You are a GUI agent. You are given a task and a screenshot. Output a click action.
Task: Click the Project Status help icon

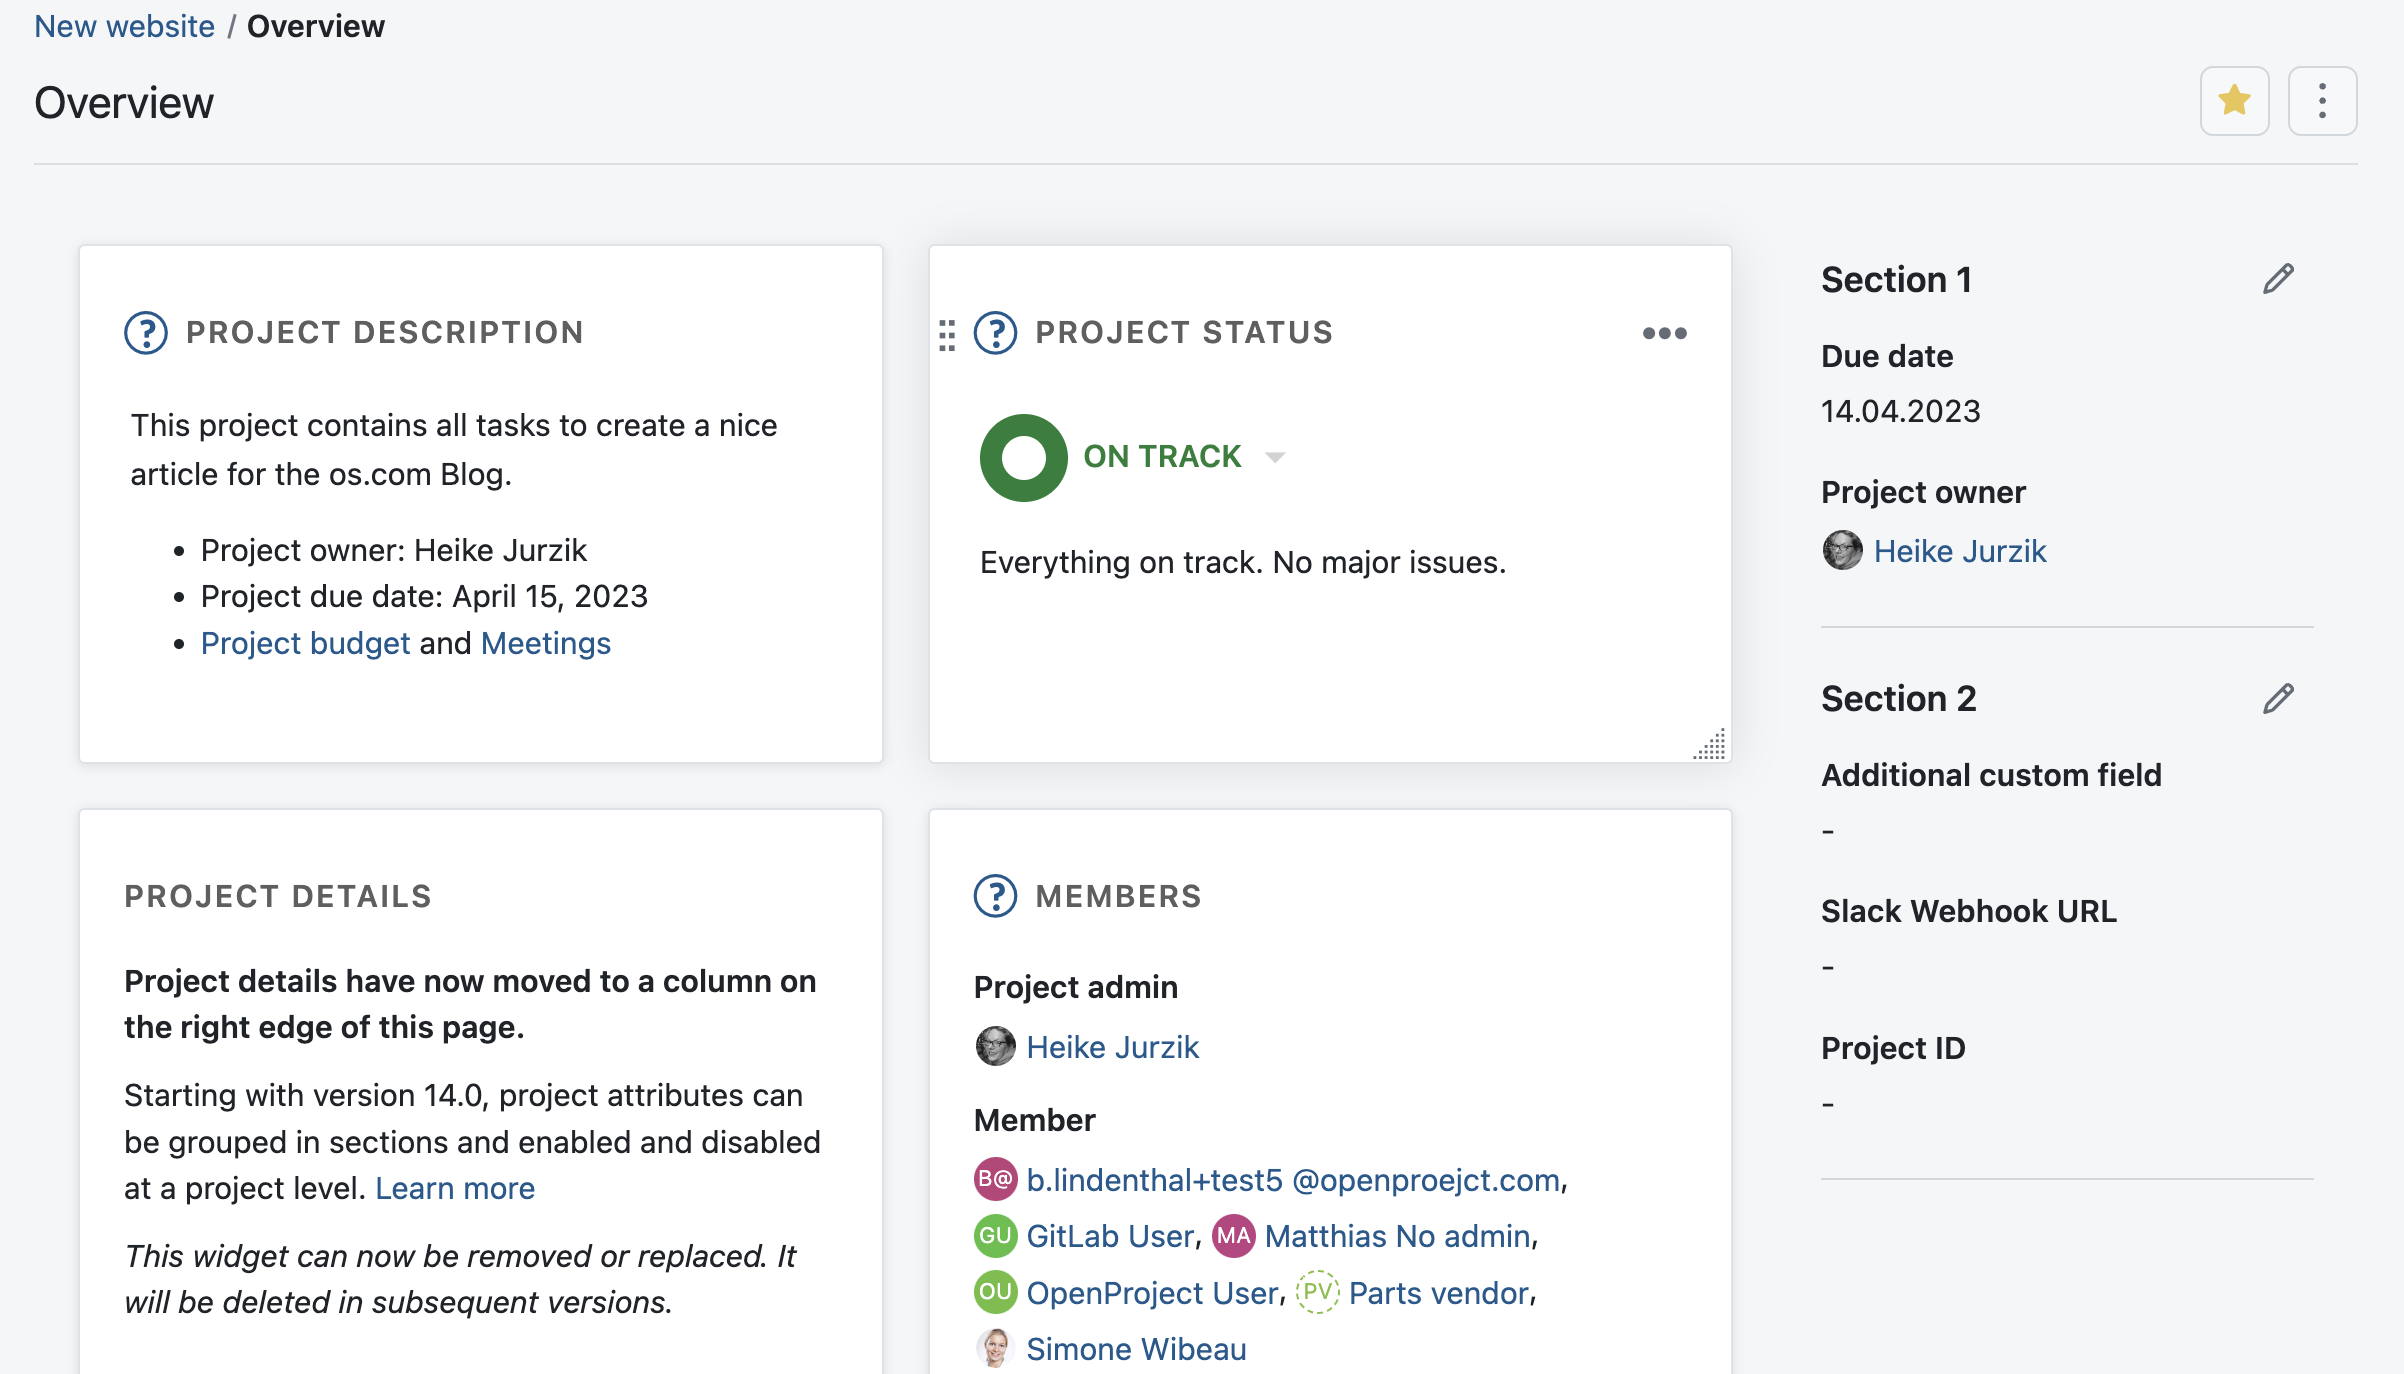tap(994, 332)
